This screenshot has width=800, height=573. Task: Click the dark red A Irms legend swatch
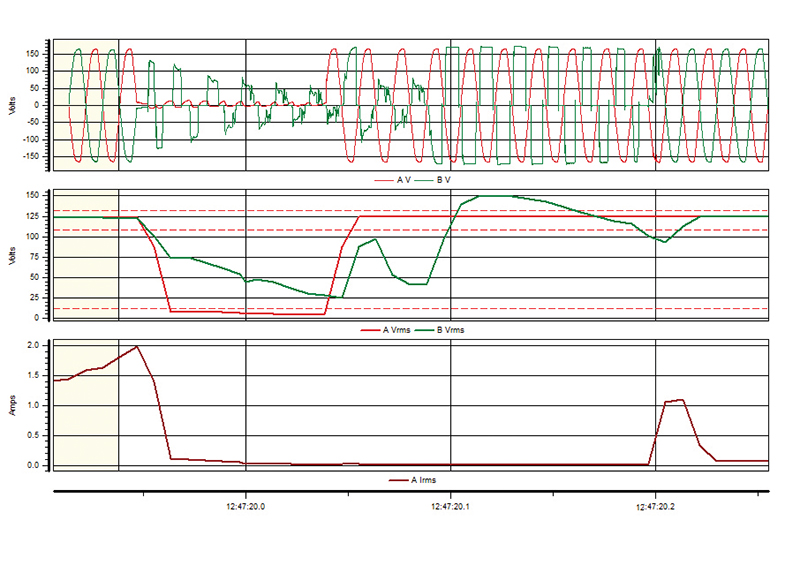398,481
